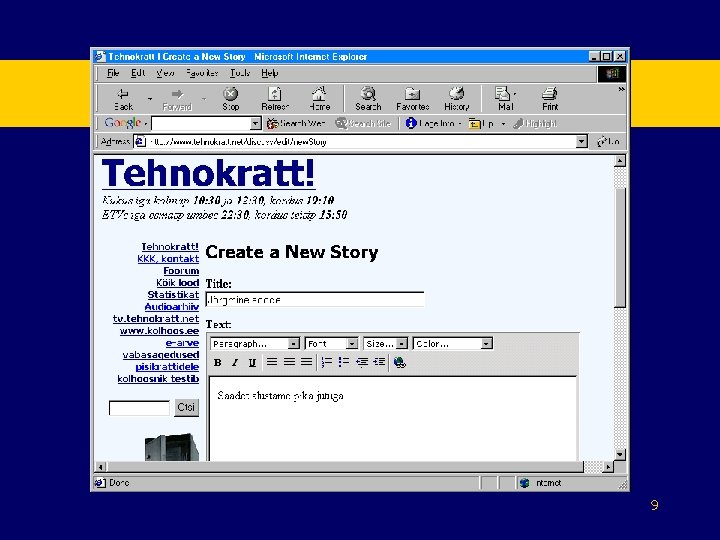The width and height of the screenshot is (720, 540).
Task: Click into the Title input field
Action: pos(315,299)
